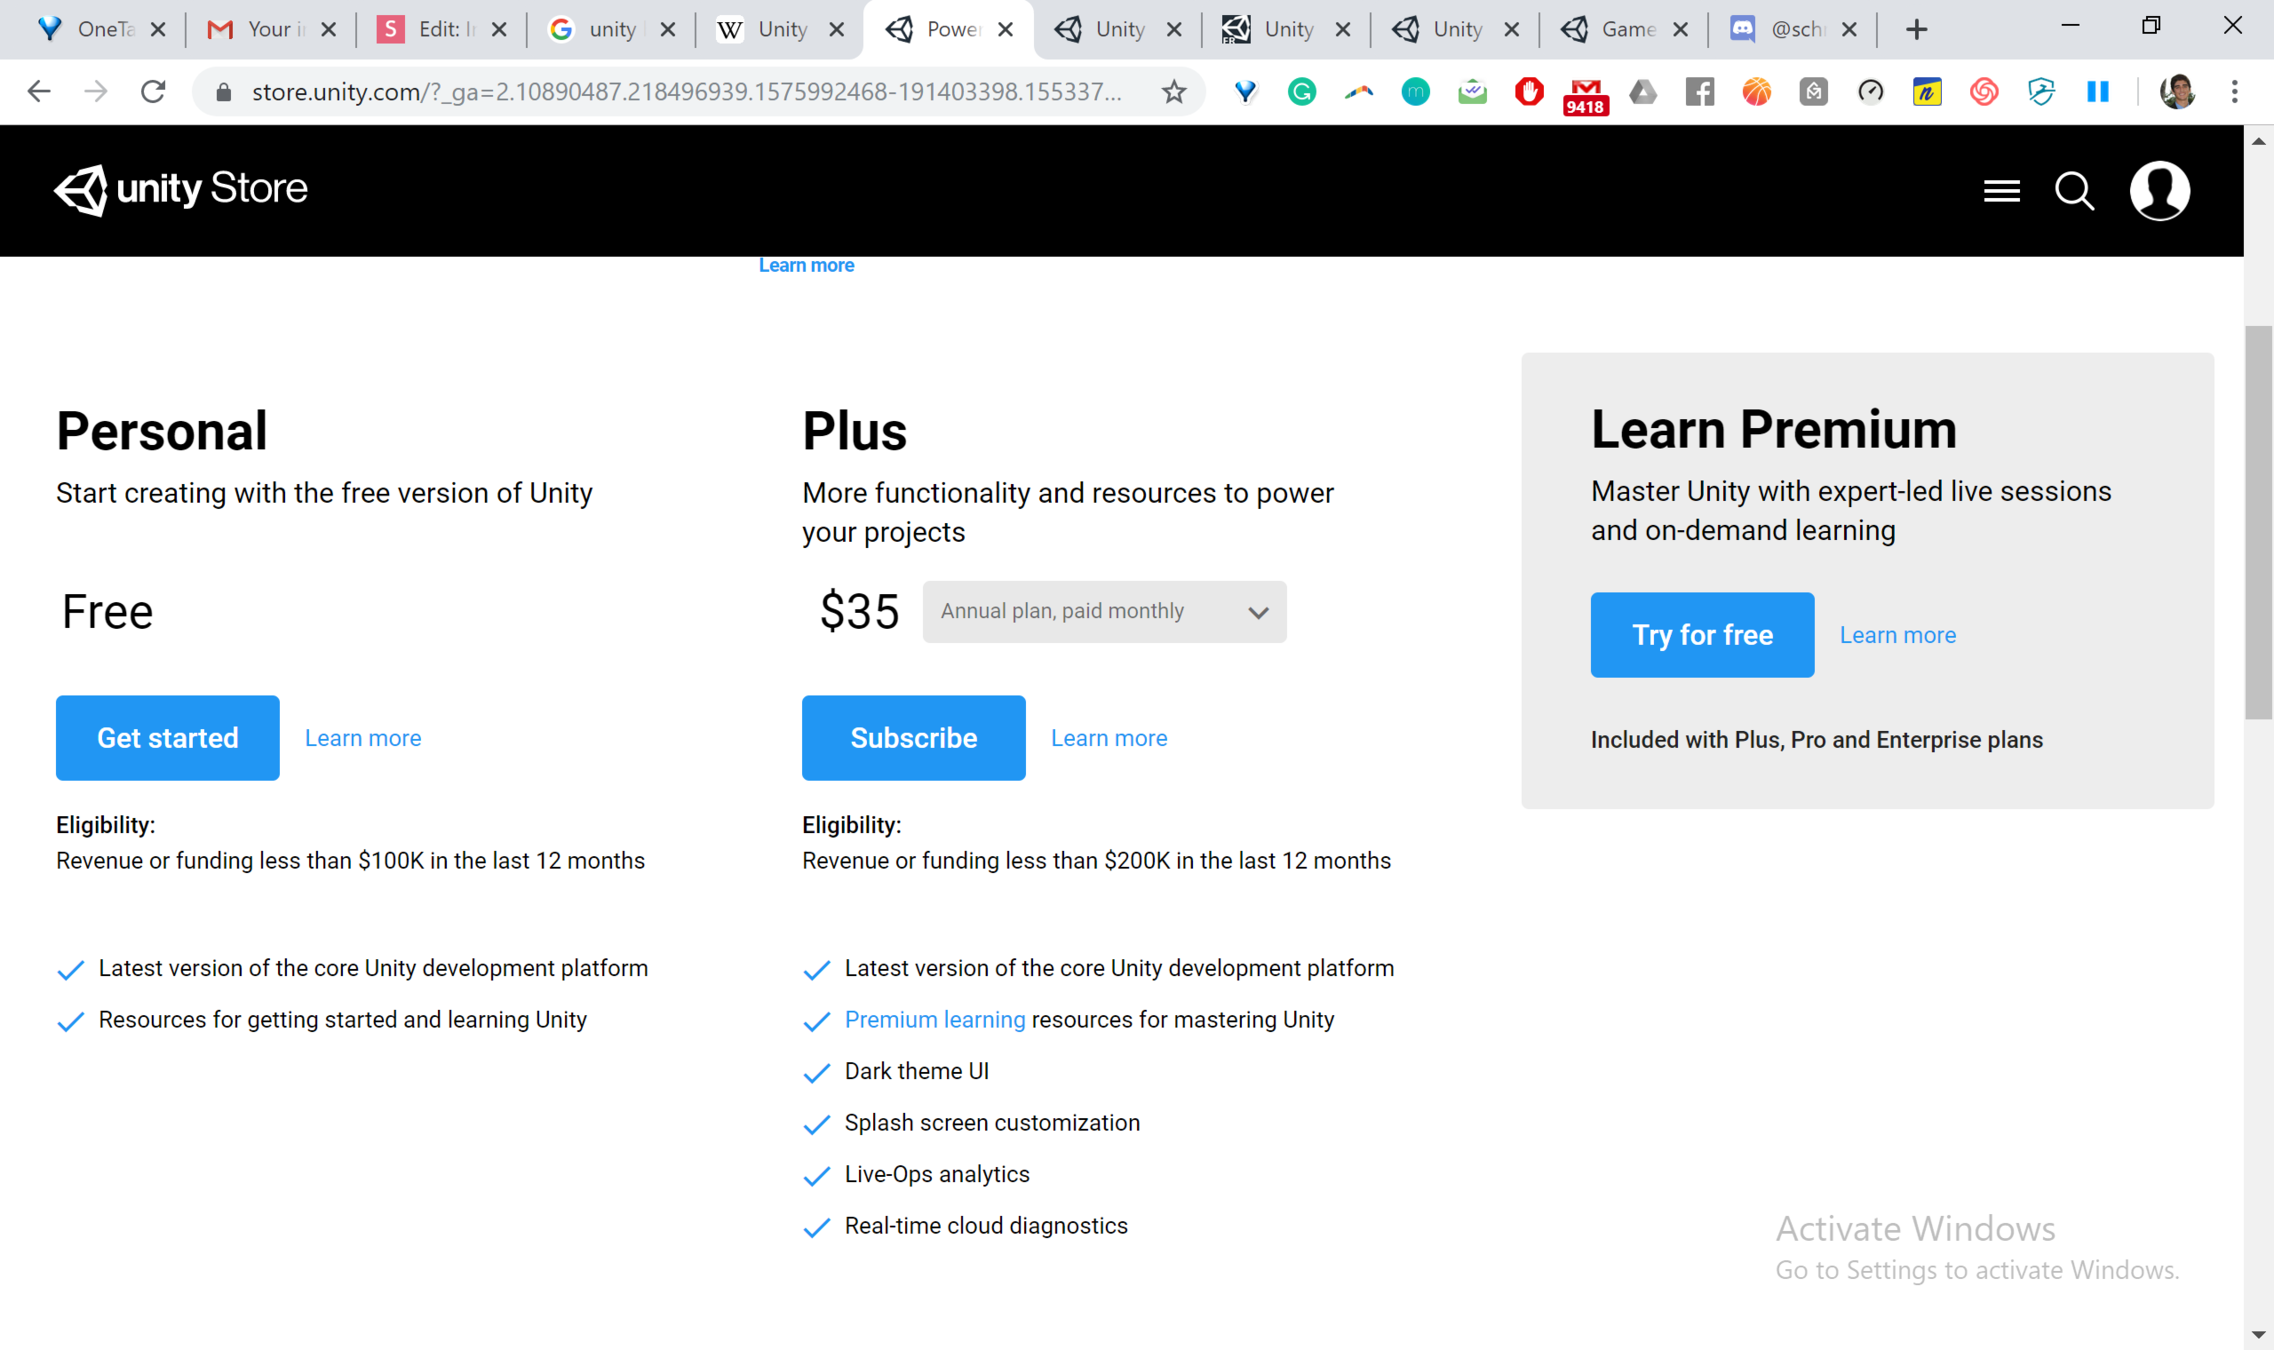
Task: Switch to the Wikipedia Unity tab
Action: tap(768, 29)
